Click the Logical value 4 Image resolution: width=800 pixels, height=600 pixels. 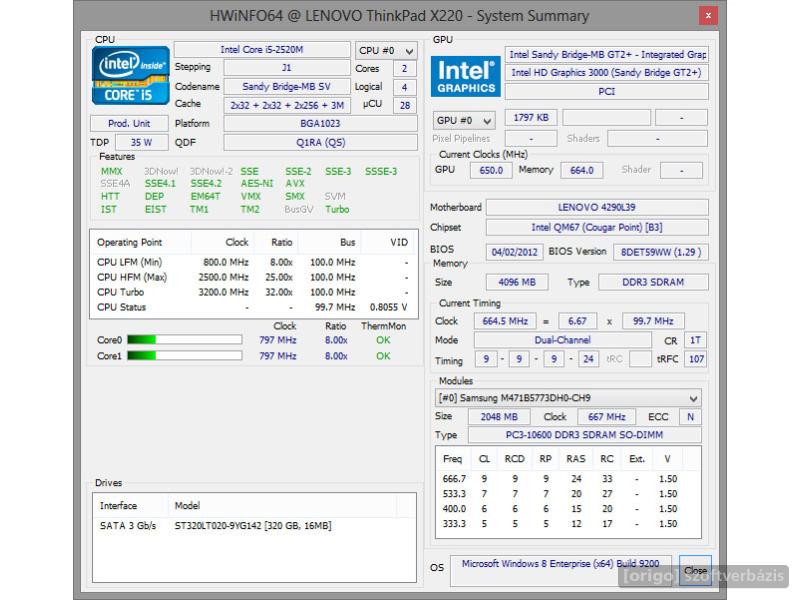(405, 87)
